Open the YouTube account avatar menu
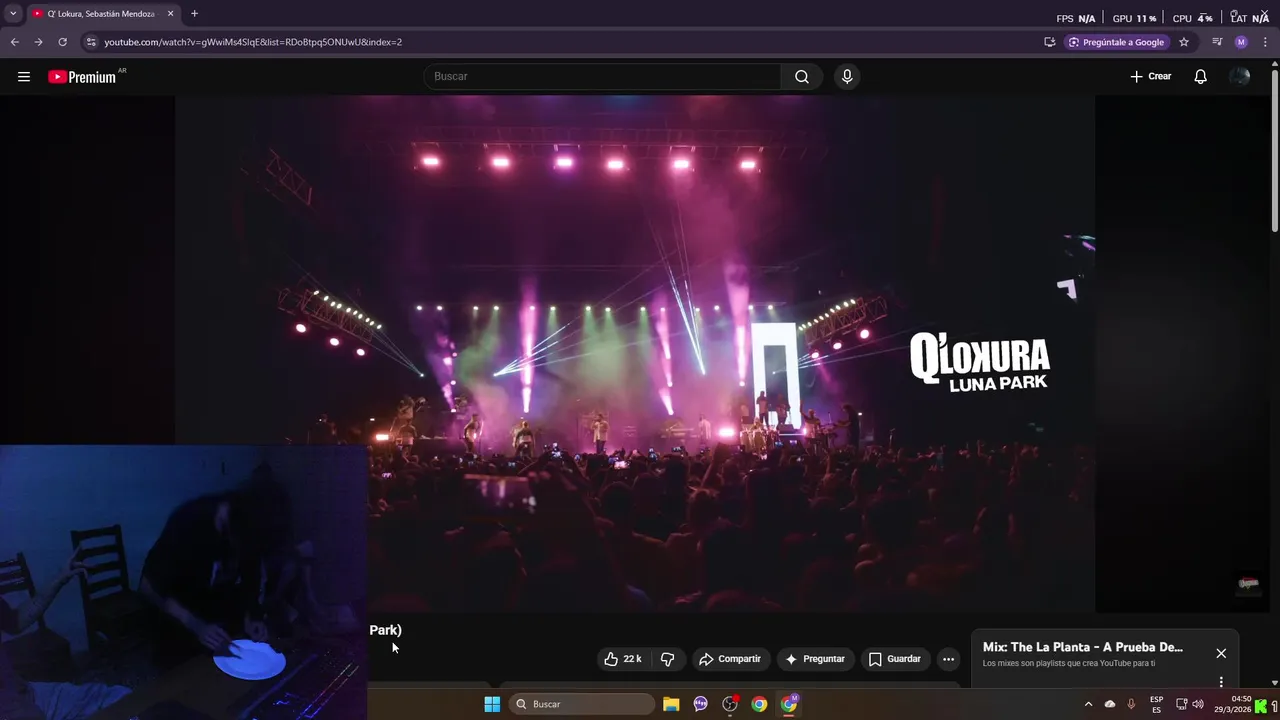 click(x=1240, y=77)
